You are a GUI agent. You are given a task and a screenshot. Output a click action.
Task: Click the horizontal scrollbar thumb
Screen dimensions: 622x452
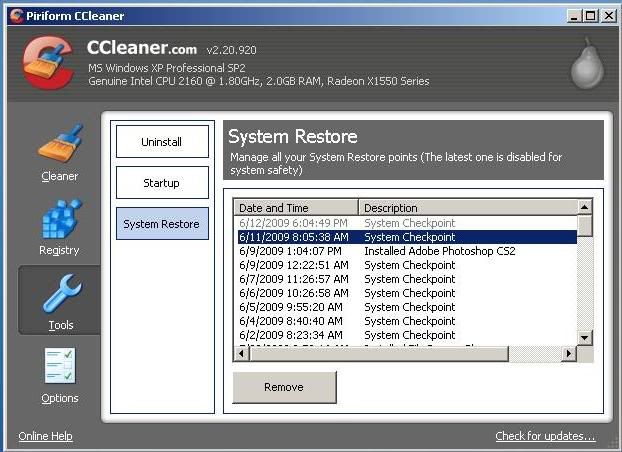pyautogui.click(x=378, y=353)
